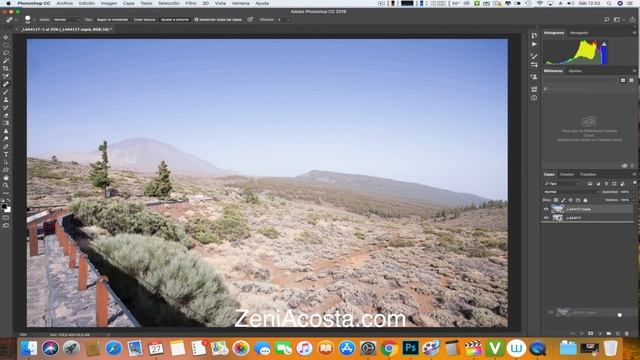Click the histogram cached data warning triangle
Image resolution: width=640 pixels, height=360 pixels.
coord(604,44)
